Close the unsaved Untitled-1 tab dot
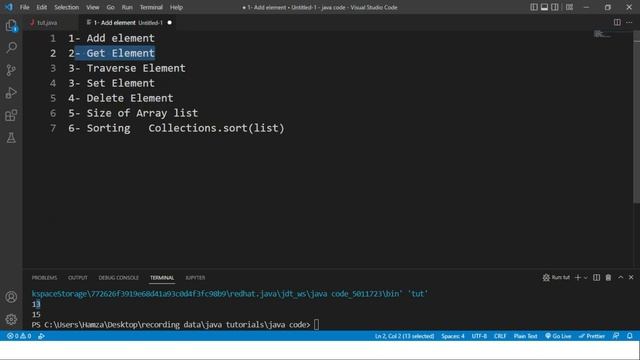This screenshot has height=360, width=640. point(169,23)
